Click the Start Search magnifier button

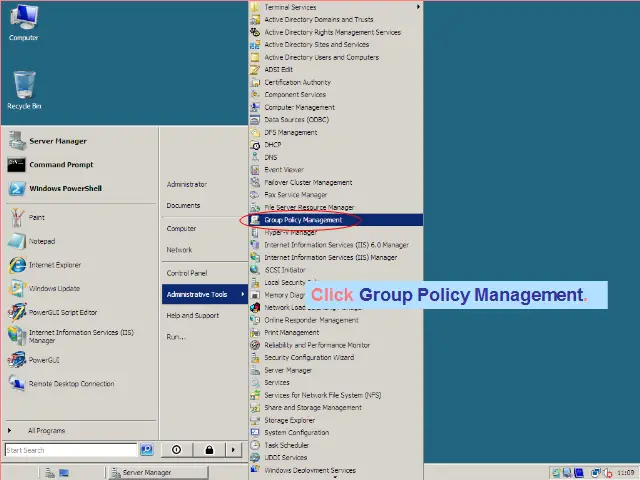pyautogui.click(x=147, y=450)
